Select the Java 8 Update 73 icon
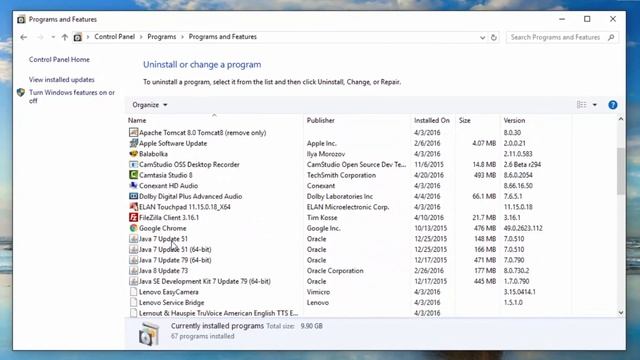This screenshot has width=640, height=360. pos(133,270)
